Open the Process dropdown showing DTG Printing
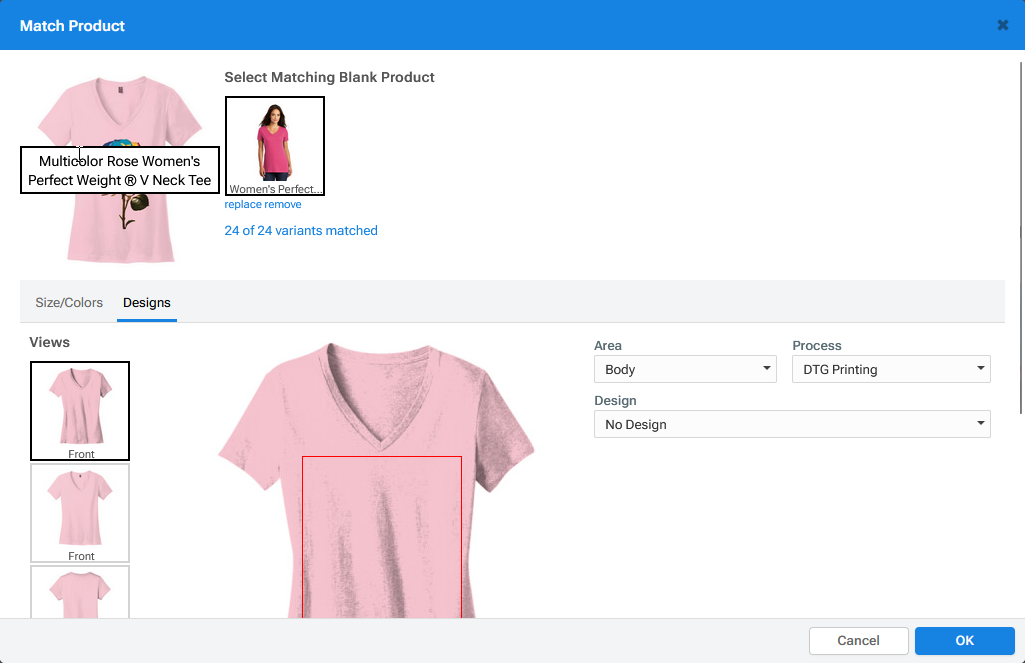1025x663 pixels. [891, 370]
